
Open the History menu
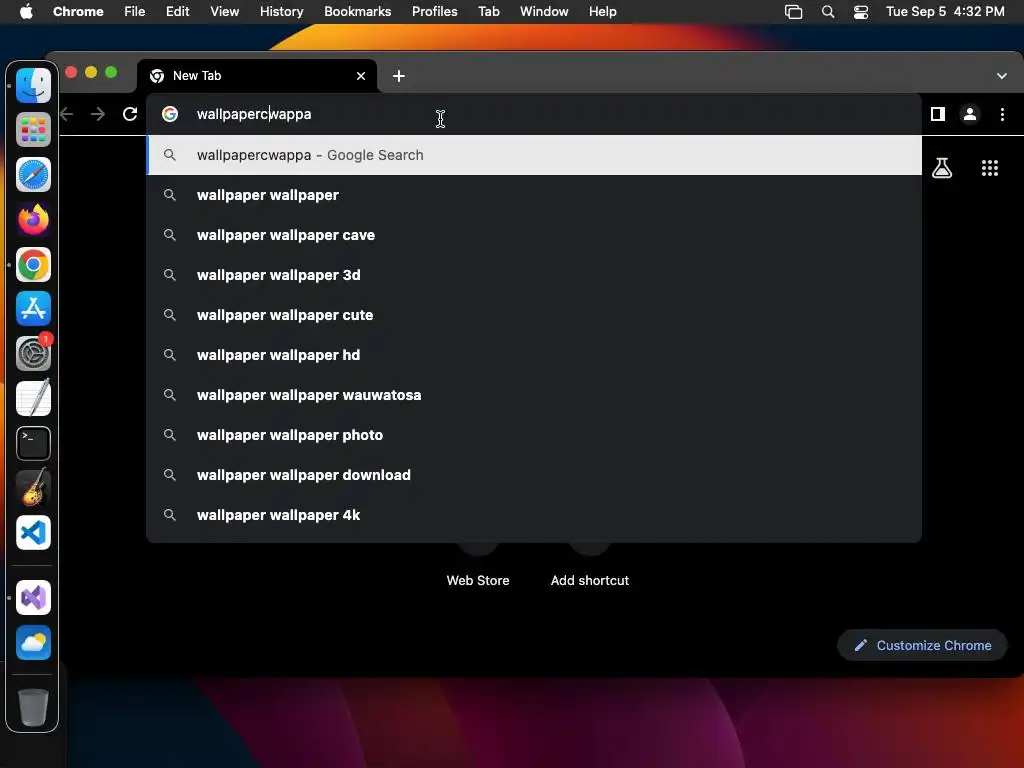click(281, 12)
